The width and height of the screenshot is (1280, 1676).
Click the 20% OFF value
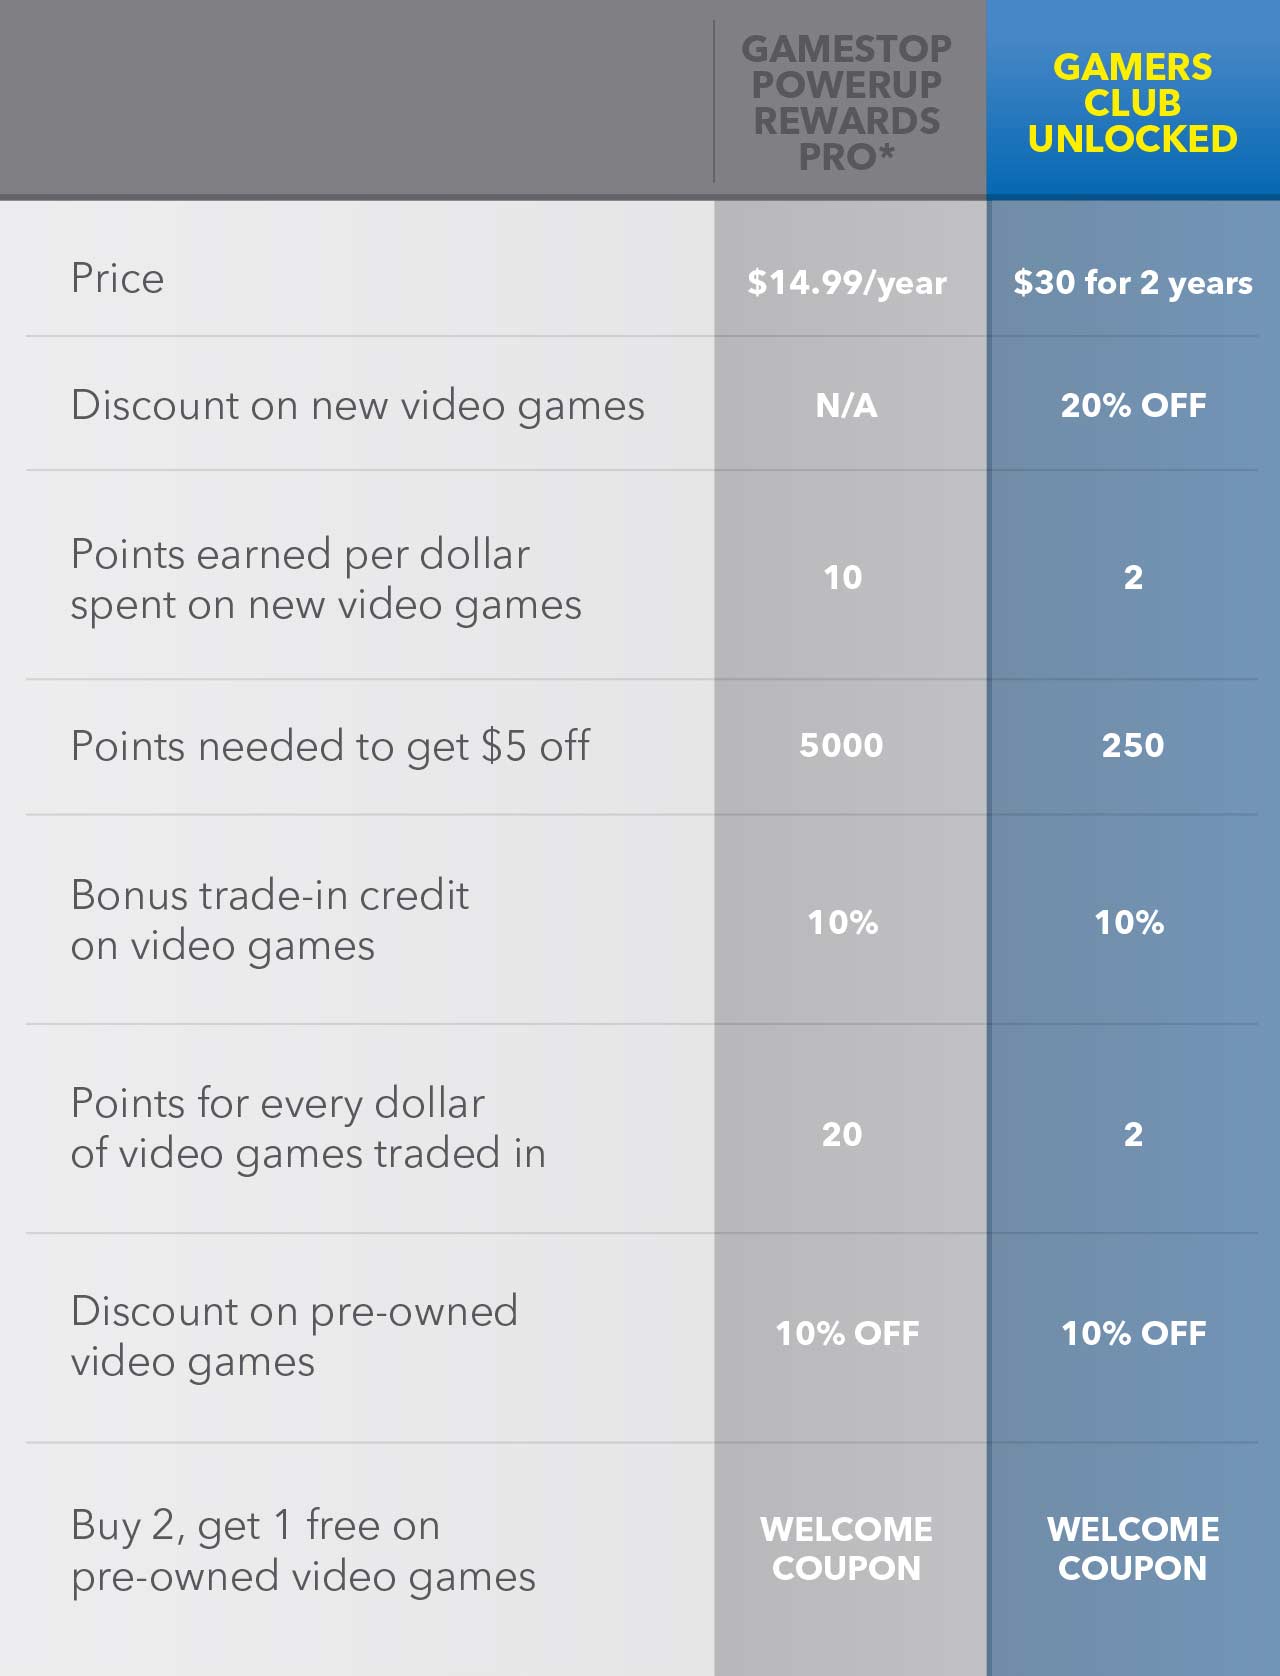[1133, 405]
